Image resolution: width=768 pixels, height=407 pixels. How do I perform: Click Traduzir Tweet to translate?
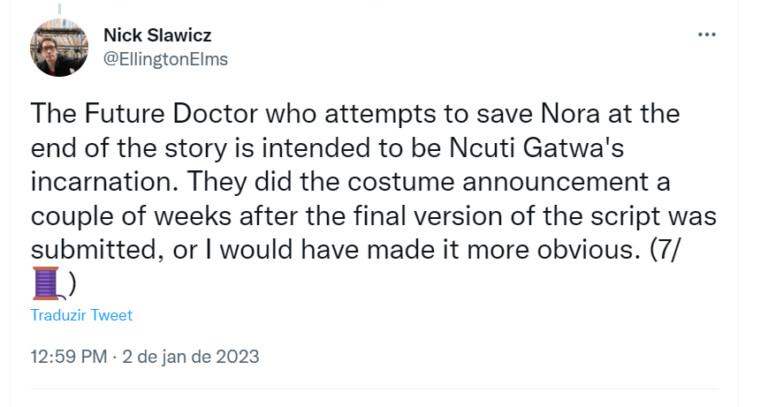coord(82,315)
